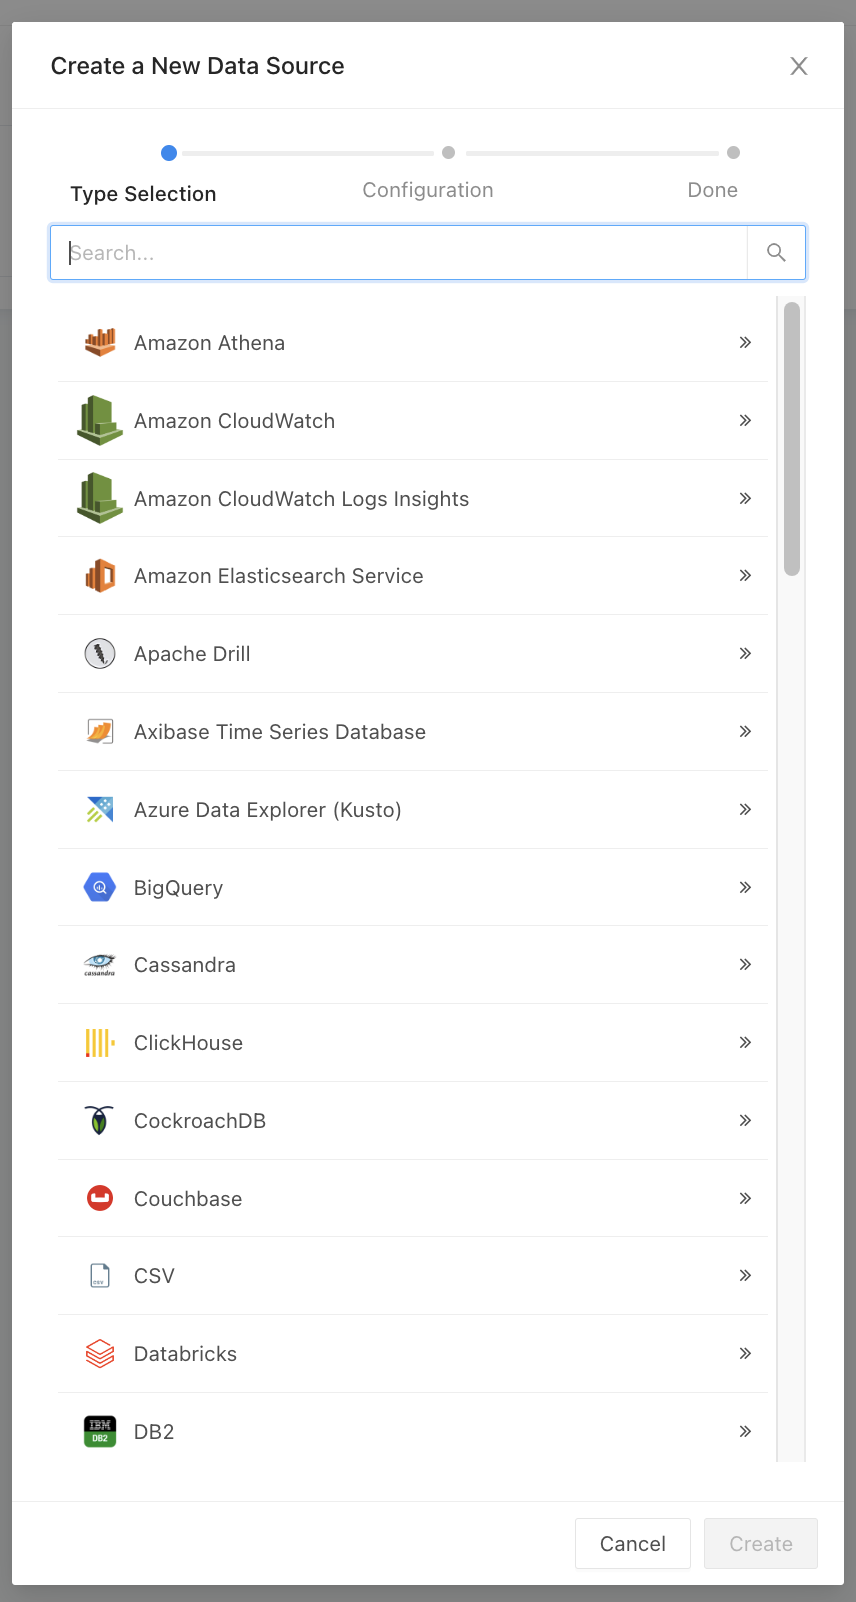Select the BigQuery hexagon icon
The height and width of the screenshot is (1602, 856).
[x=100, y=887]
